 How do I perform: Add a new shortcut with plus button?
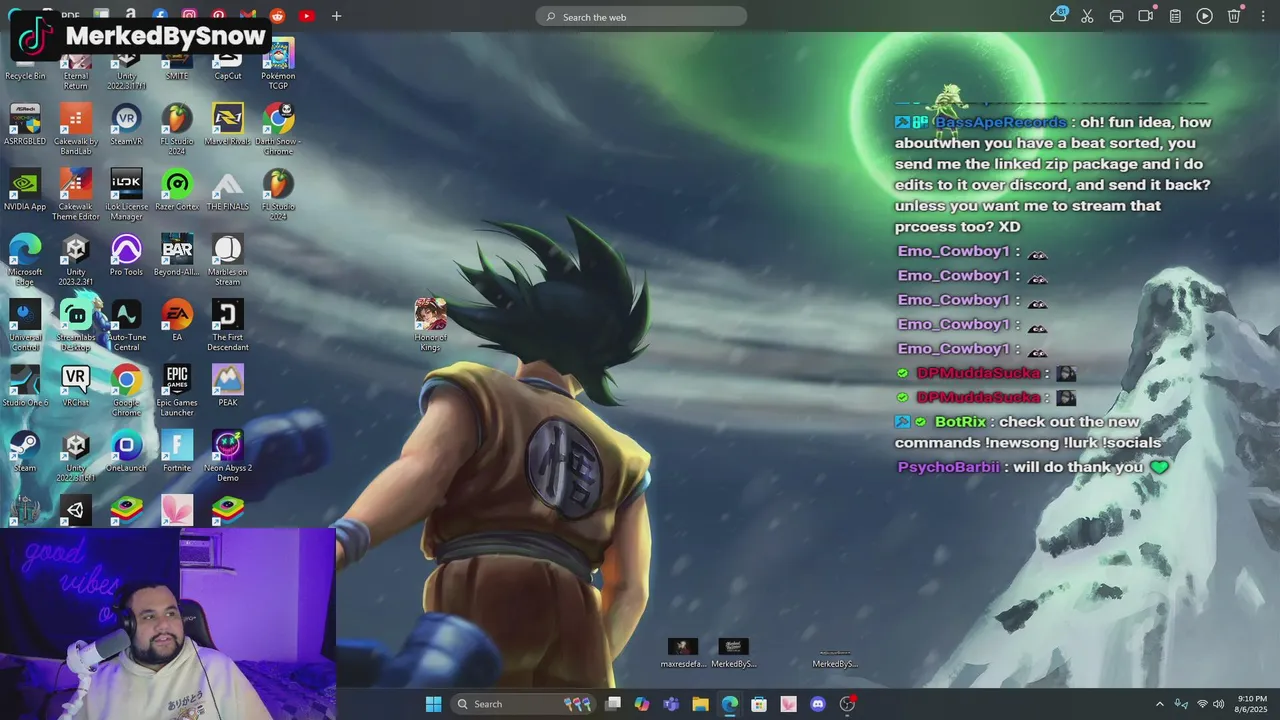click(336, 16)
